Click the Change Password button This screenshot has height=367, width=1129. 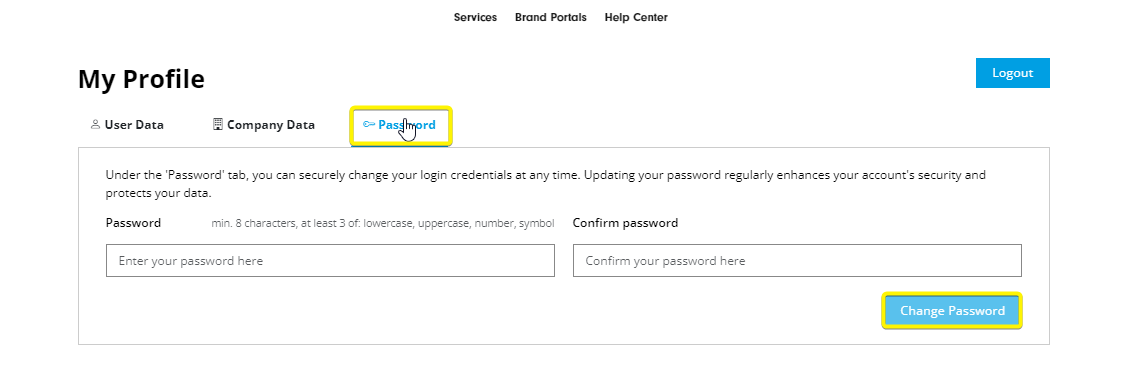click(952, 311)
